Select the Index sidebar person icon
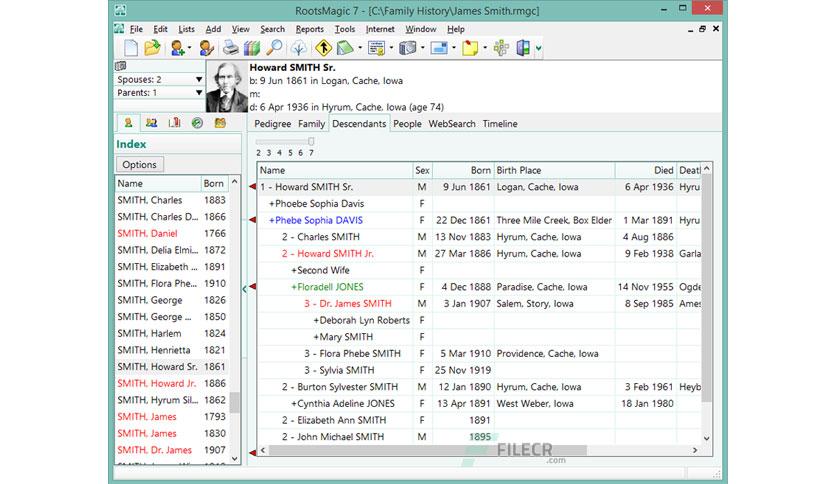 point(128,123)
